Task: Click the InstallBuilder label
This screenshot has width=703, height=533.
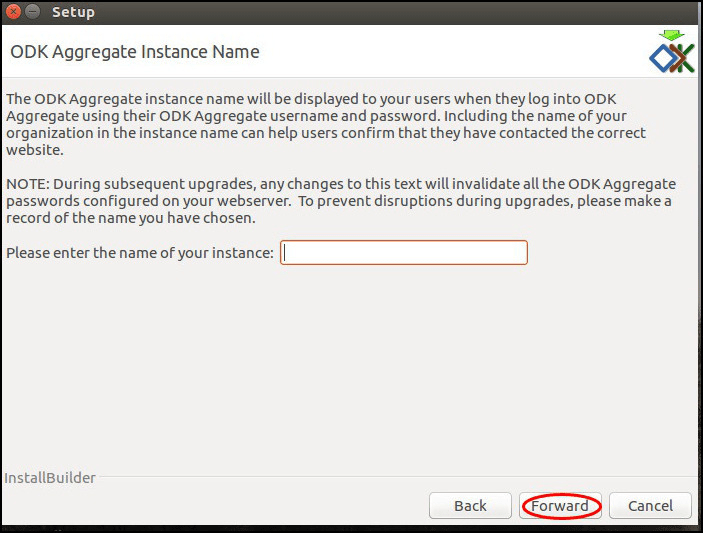Action: [x=50, y=478]
